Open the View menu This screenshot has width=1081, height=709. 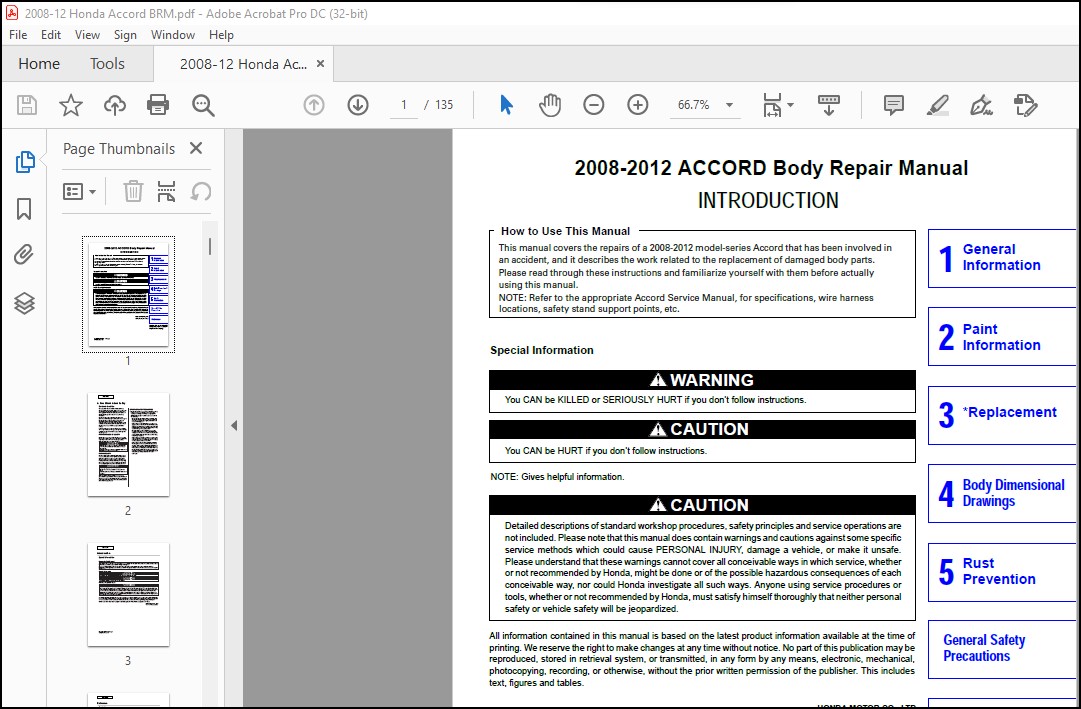(87, 34)
